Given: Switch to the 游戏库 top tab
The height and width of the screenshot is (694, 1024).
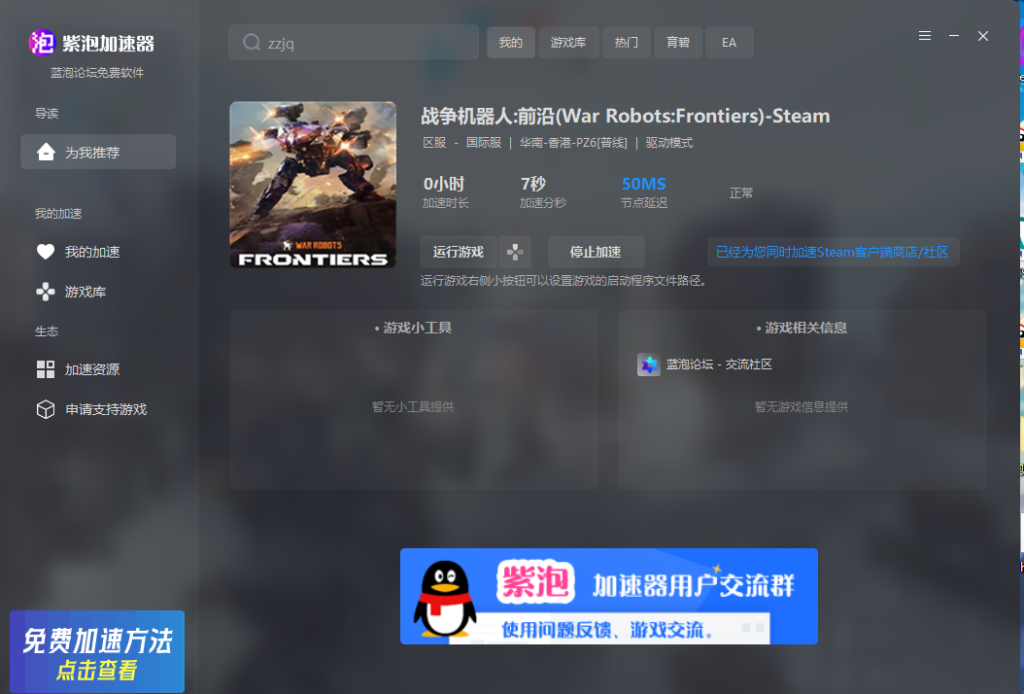Looking at the screenshot, I should click(x=568, y=42).
